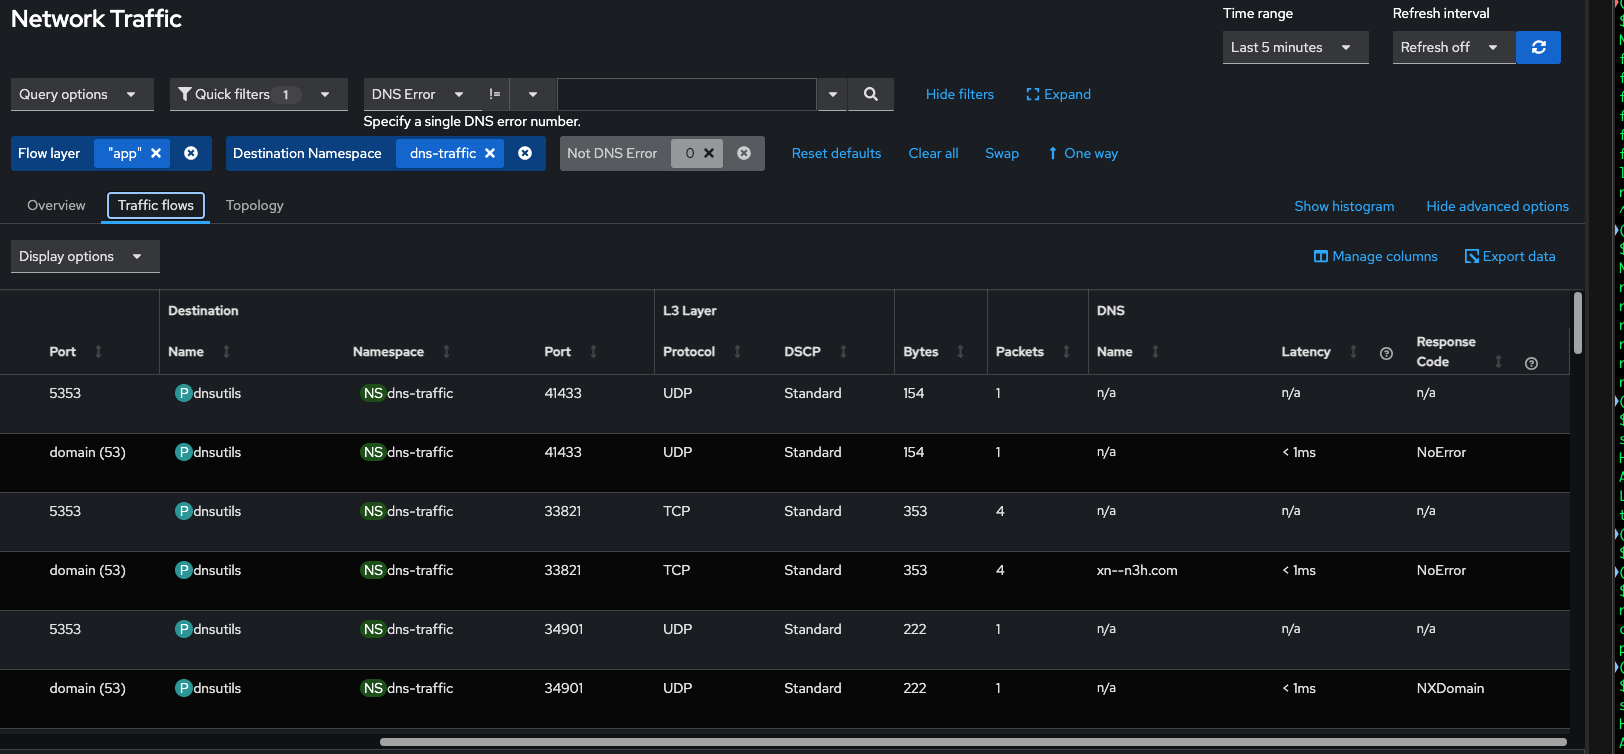
Task: Click the DNS Latency help icon
Action: (1386, 353)
